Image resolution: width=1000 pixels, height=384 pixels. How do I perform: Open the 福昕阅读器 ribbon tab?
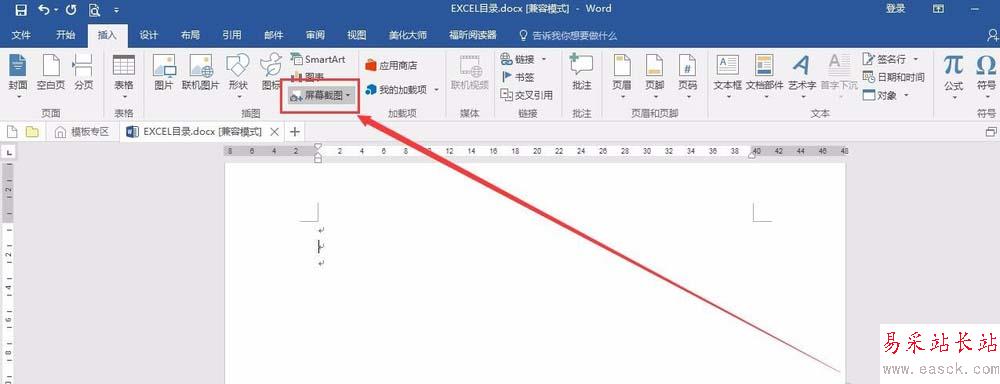[472, 35]
